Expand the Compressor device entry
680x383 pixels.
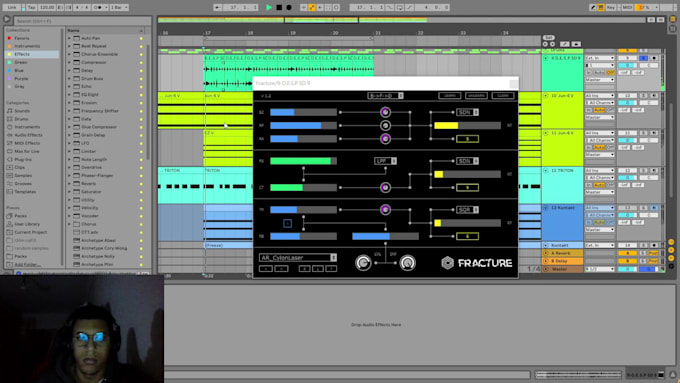(69, 62)
